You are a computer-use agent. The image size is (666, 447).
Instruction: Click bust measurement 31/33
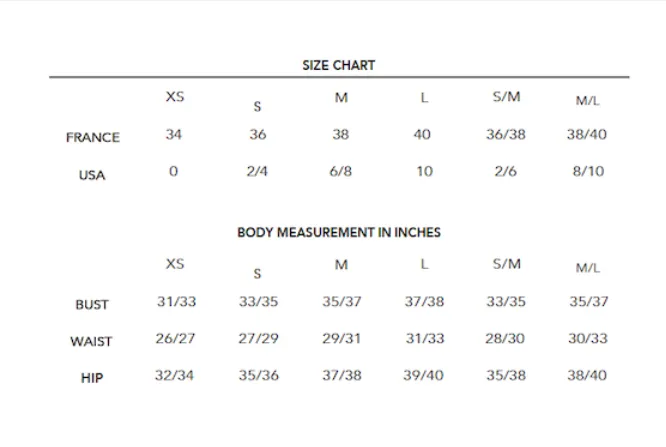(x=177, y=302)
